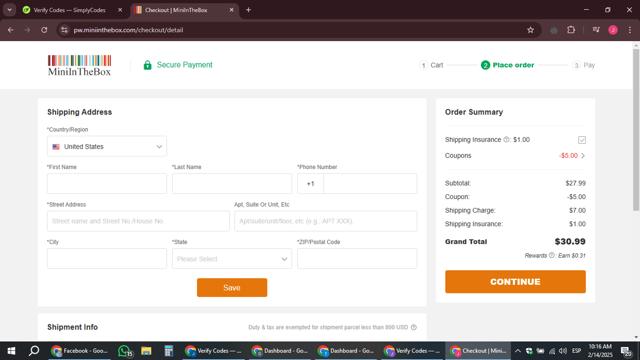Click the browser back arrow

click(11, 30)
